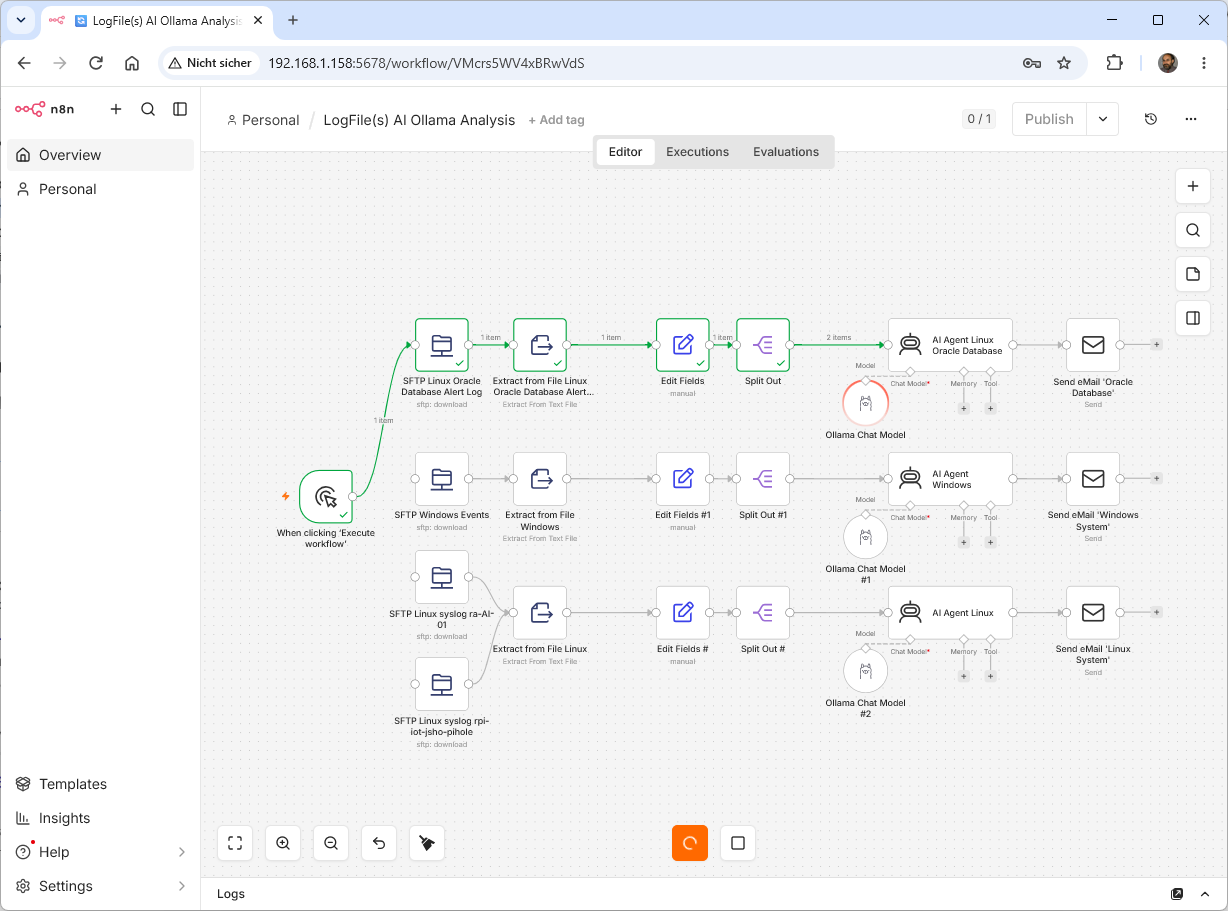Open Templates in the sidebar

pos(100,784)
